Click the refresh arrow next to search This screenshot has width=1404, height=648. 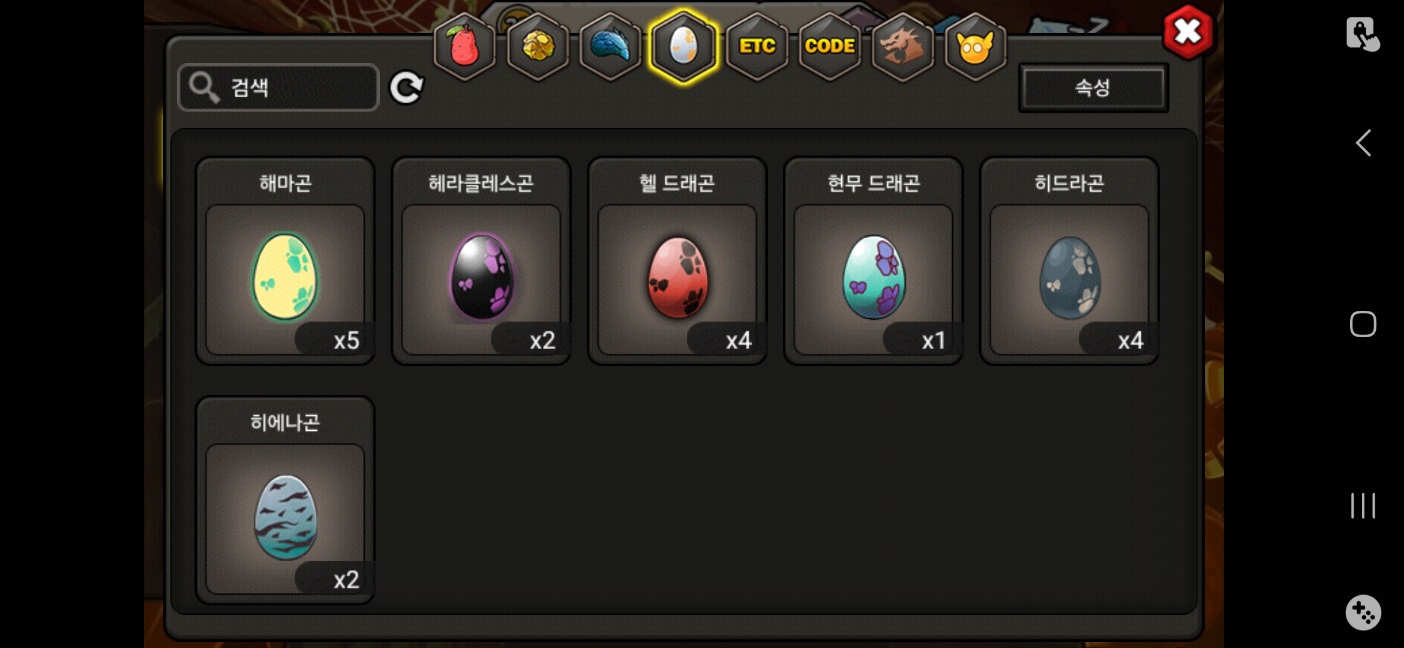[x=406, y=88]
